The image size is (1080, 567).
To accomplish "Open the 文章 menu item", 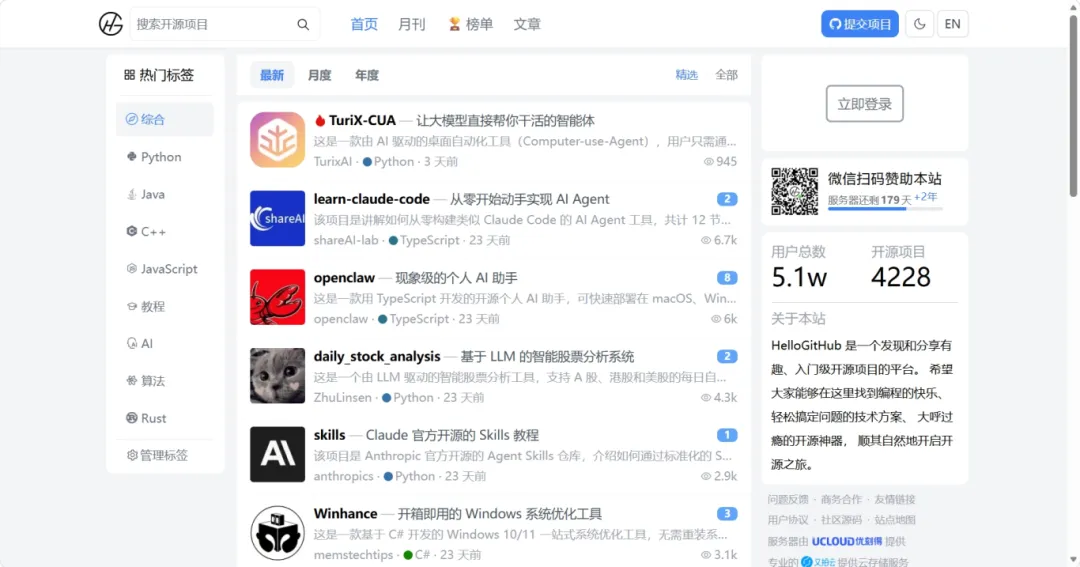I will [x=527, y=24].
